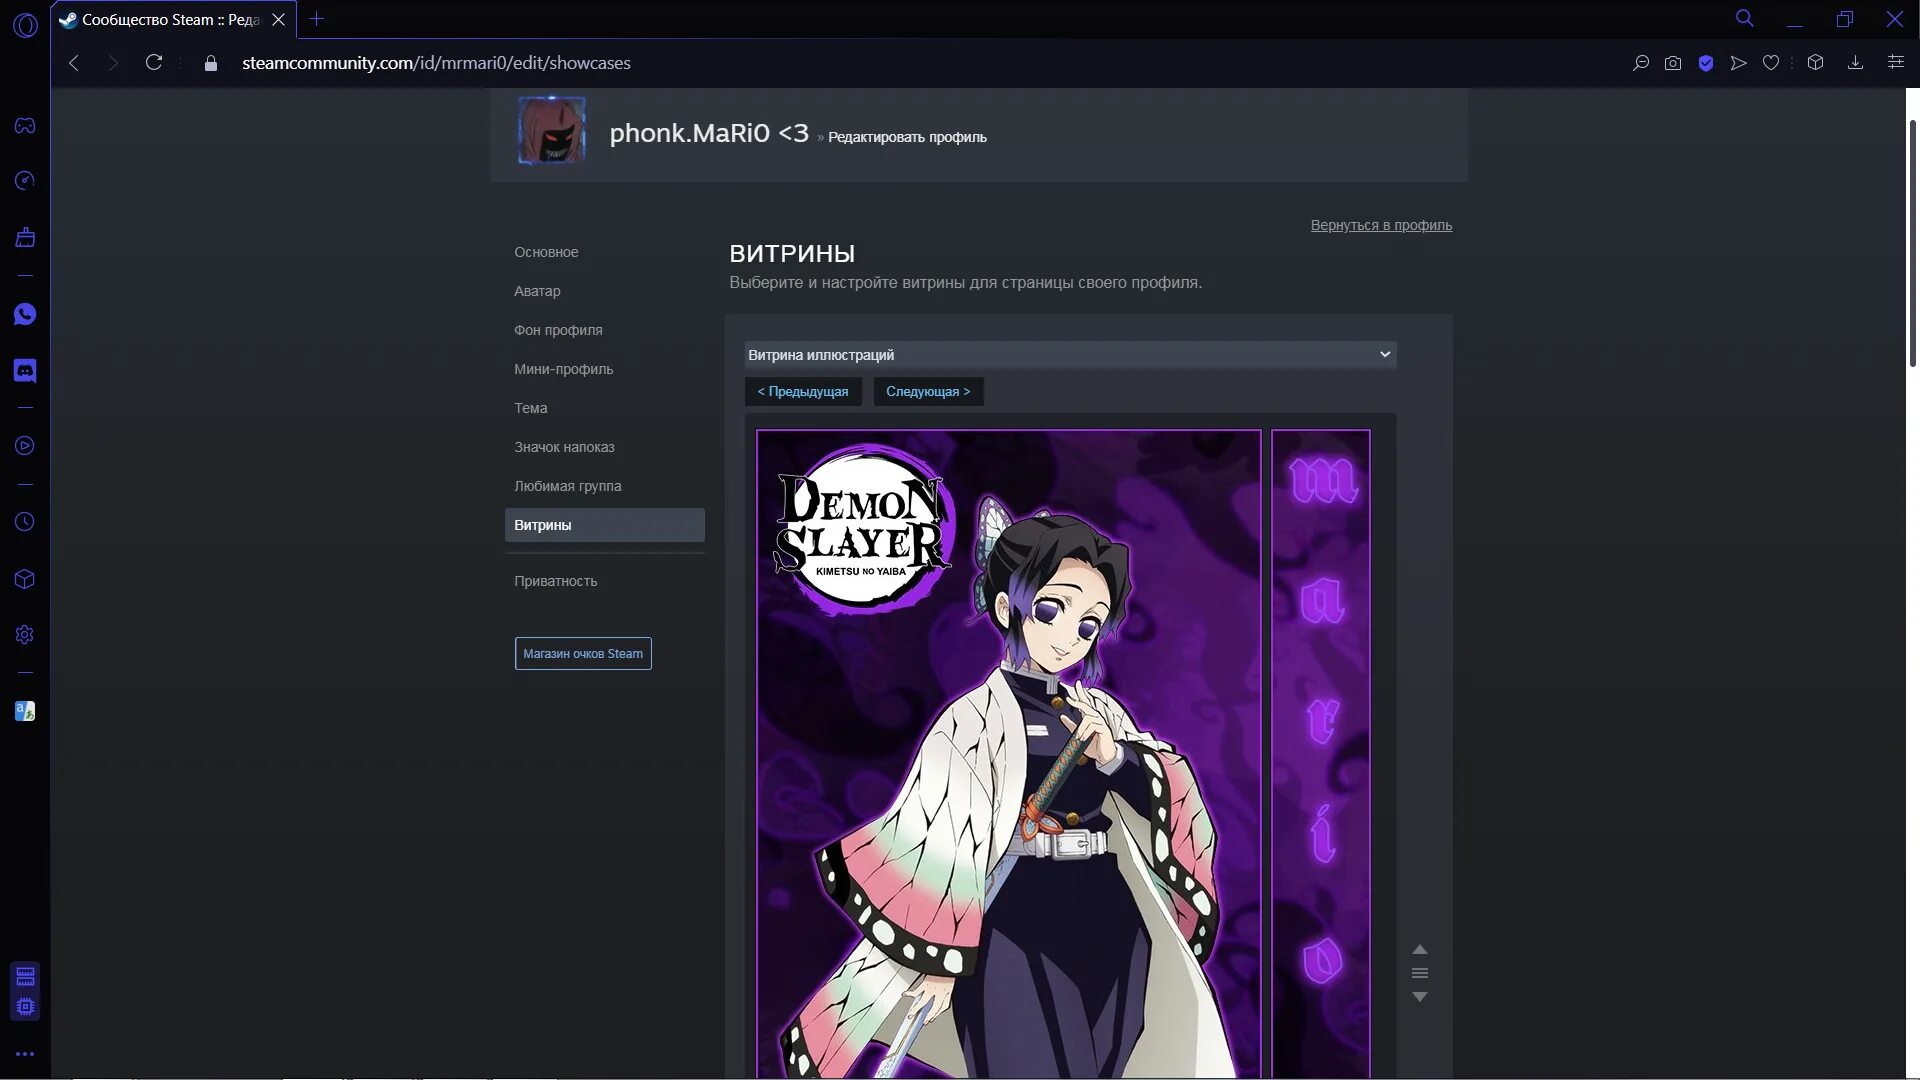Open WhatsApp messenger in sidebar
Viewport: 1920px width, 1080px height.
pos(25,315)
